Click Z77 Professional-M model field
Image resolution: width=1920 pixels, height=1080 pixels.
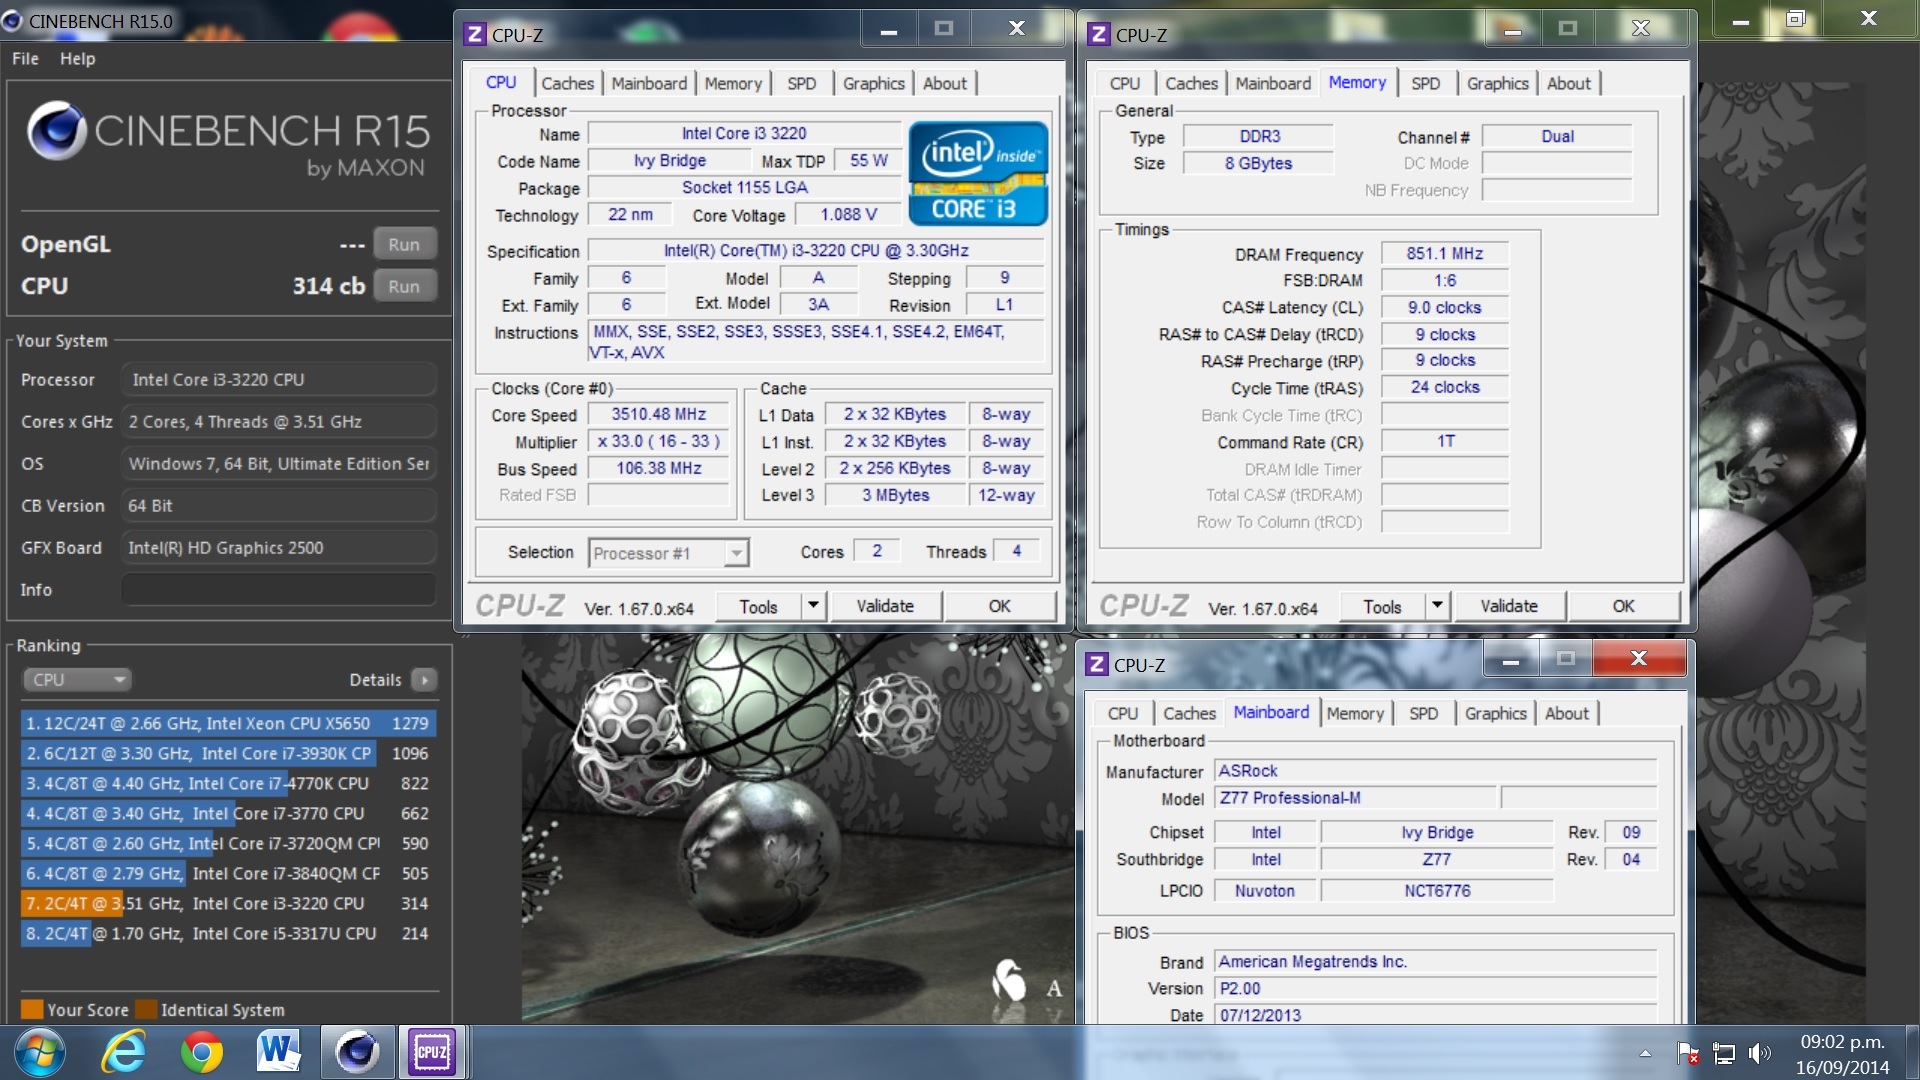click(x=1355, y=798)
